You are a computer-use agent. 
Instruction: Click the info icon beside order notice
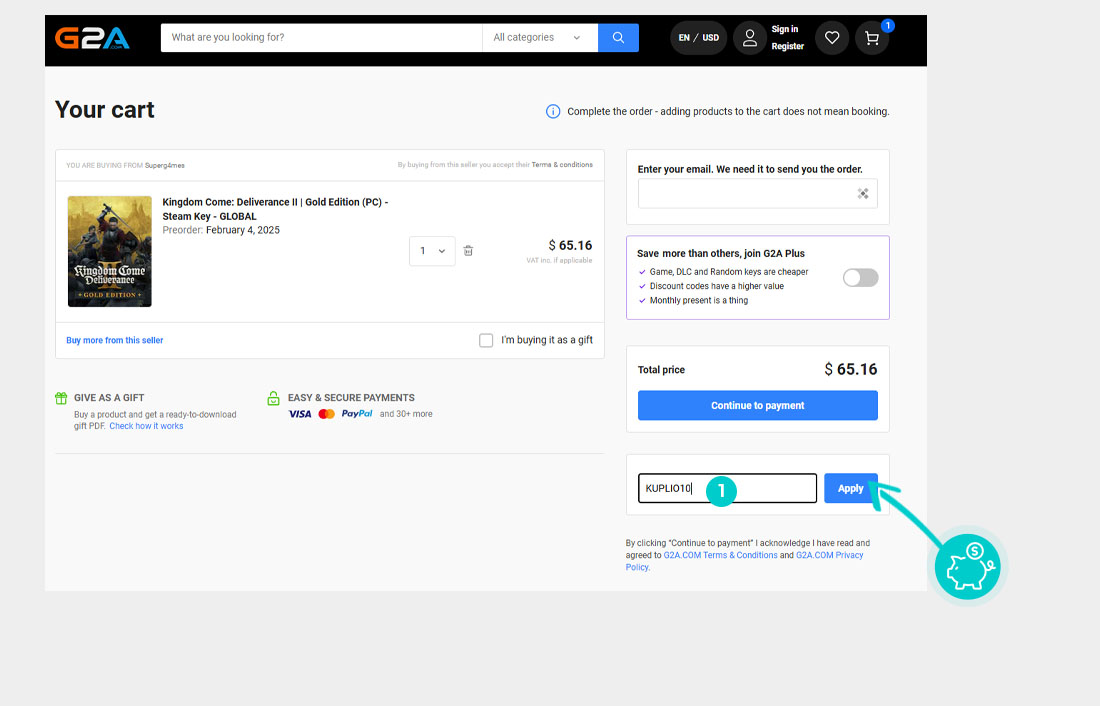[x=553, y=112]
